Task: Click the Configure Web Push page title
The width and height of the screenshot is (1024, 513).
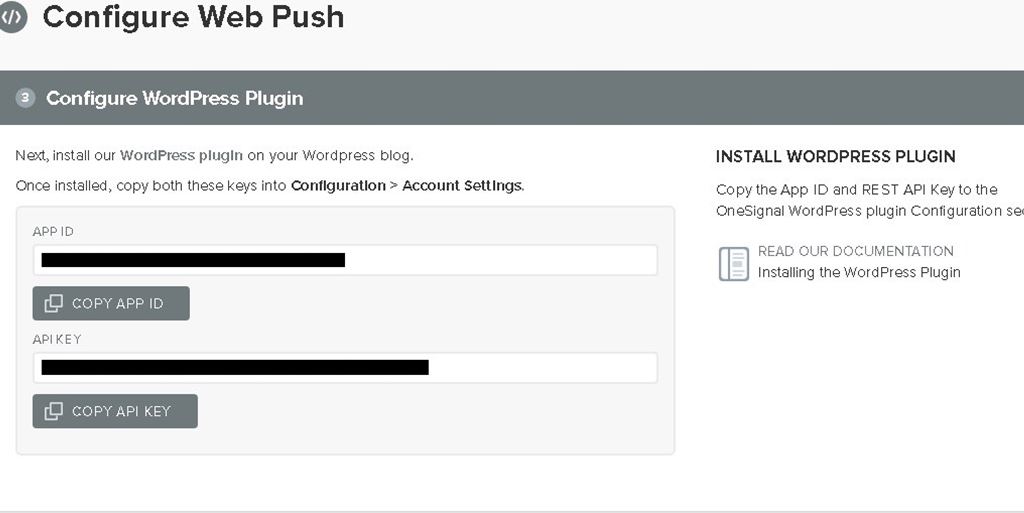Action: coord(193,17)
